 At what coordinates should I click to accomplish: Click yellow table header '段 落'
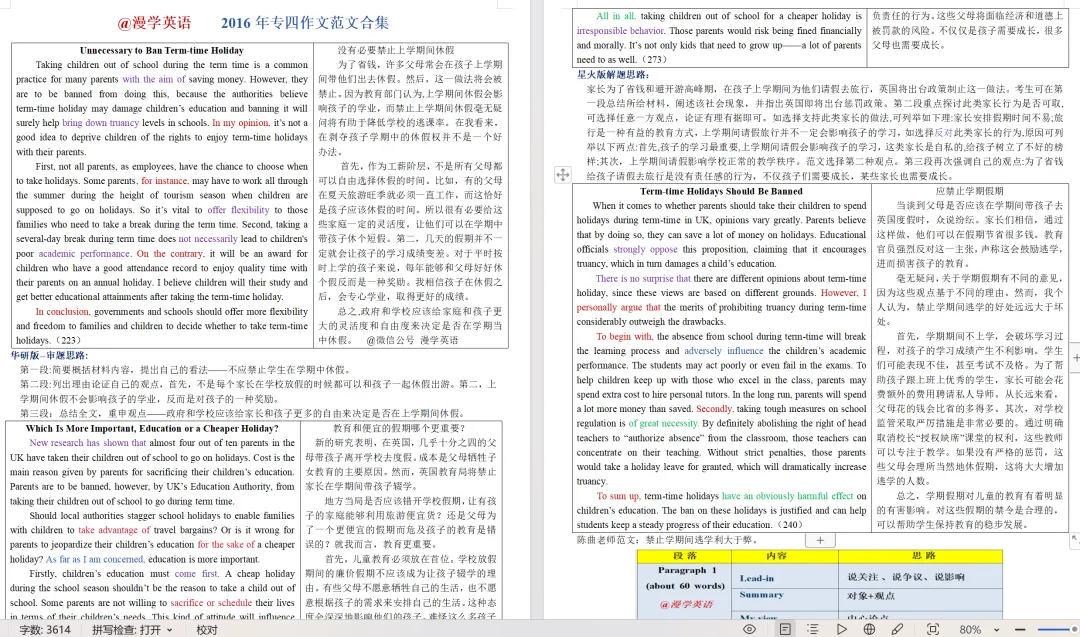tap(684, 556)
